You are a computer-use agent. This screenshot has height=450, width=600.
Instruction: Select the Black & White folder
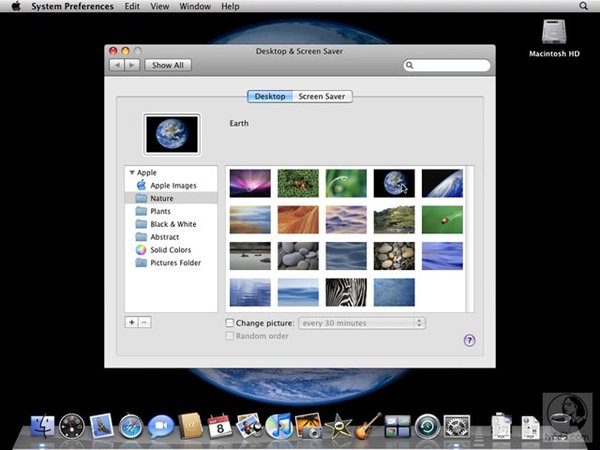pyautogui.click(x=171, y=224)
